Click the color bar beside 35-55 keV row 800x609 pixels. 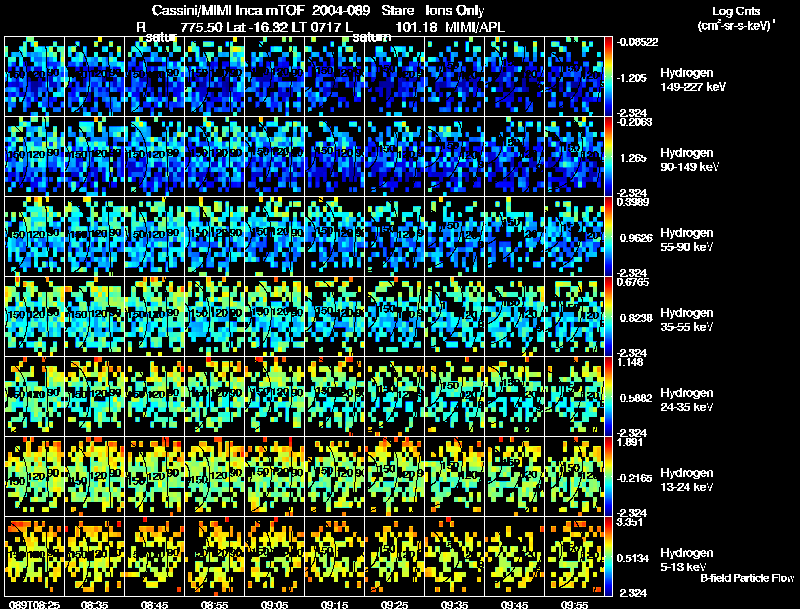pos(608,316)
